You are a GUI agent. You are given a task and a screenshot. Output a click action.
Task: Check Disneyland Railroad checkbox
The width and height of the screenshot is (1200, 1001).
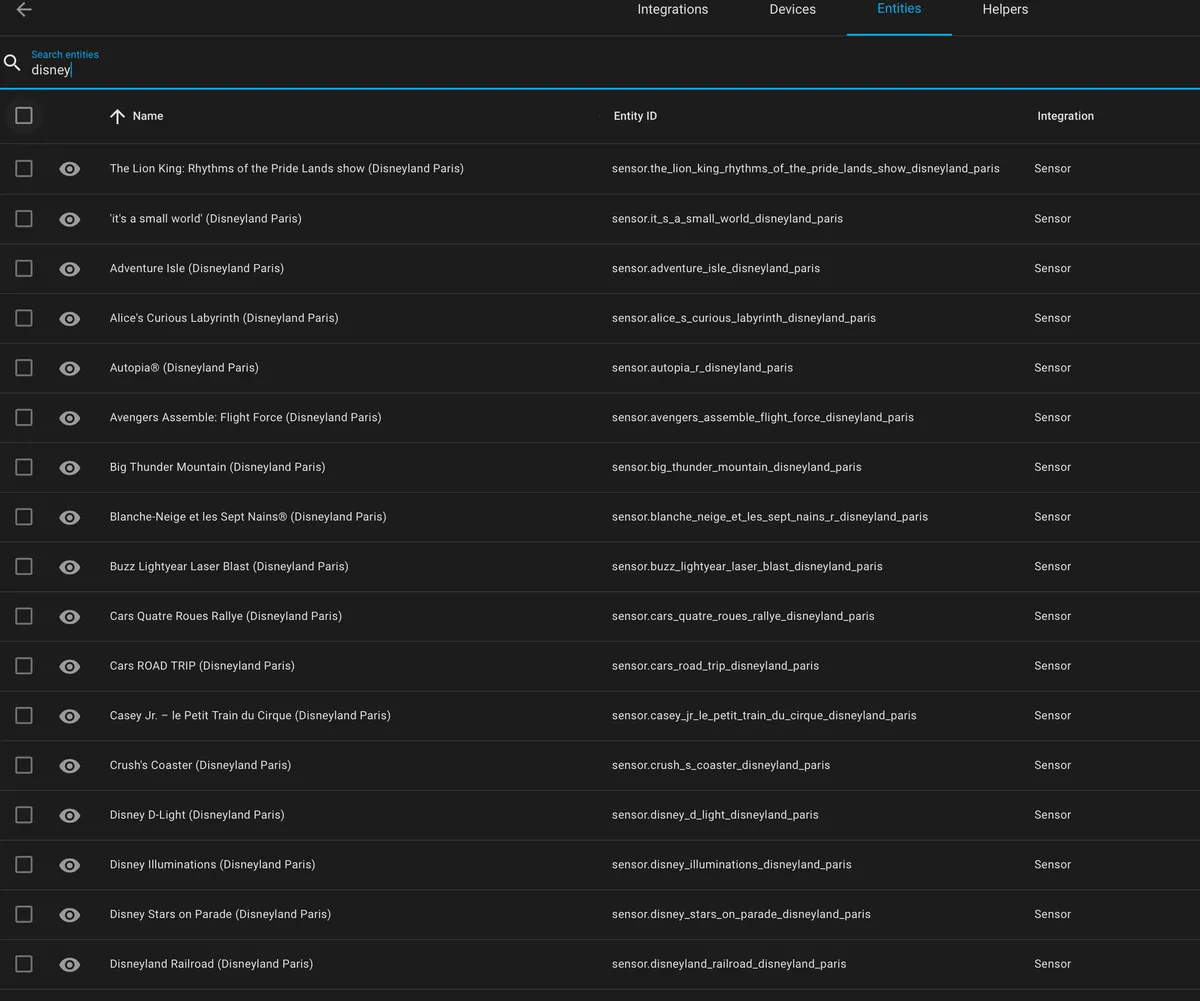[24, 964]
